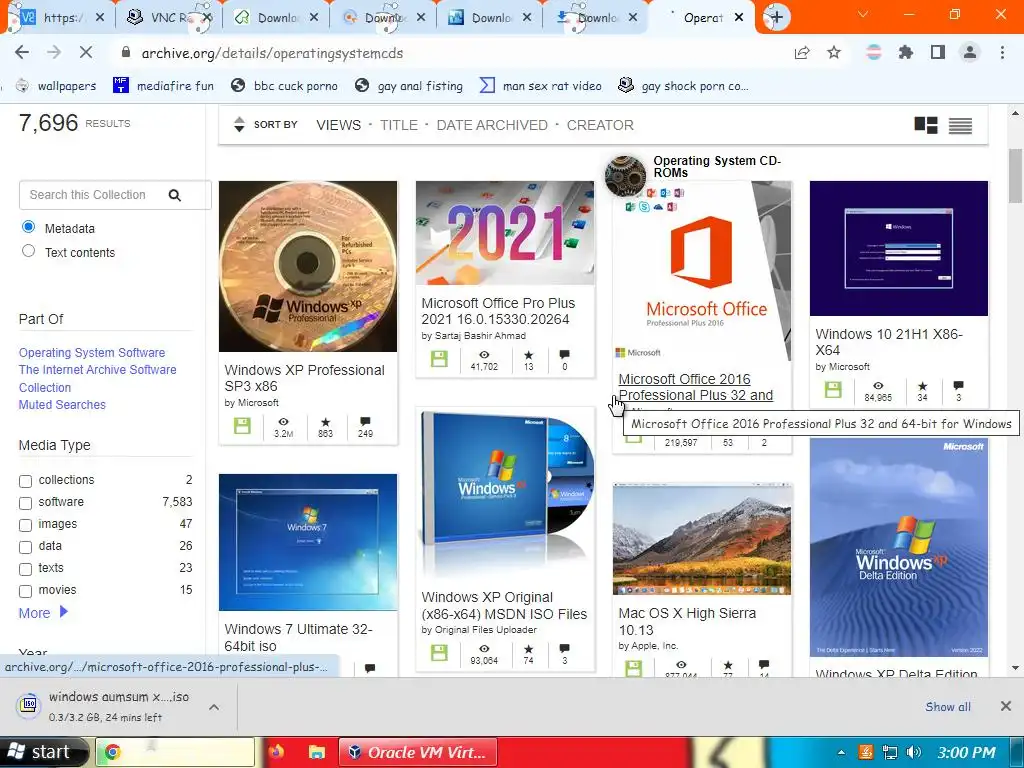The height and width of the screenshot is (768, 1024).
Task: Sort results by Title
Action: [398, 125]
